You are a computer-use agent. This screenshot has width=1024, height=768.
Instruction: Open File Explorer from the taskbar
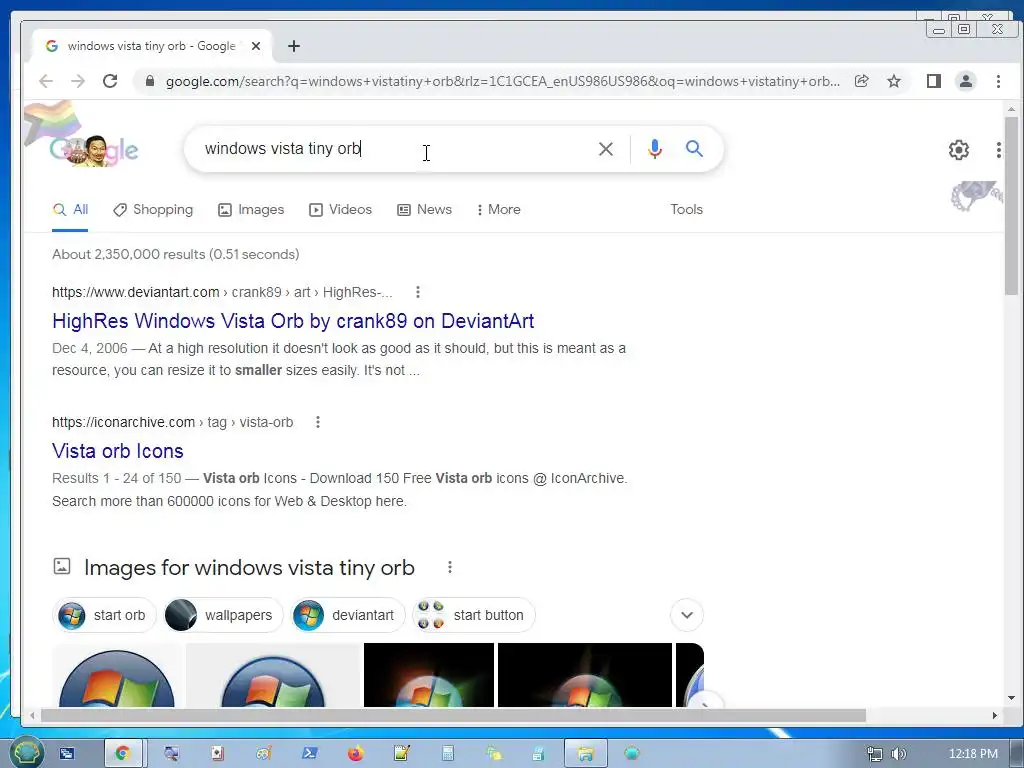tap(585, 754)
